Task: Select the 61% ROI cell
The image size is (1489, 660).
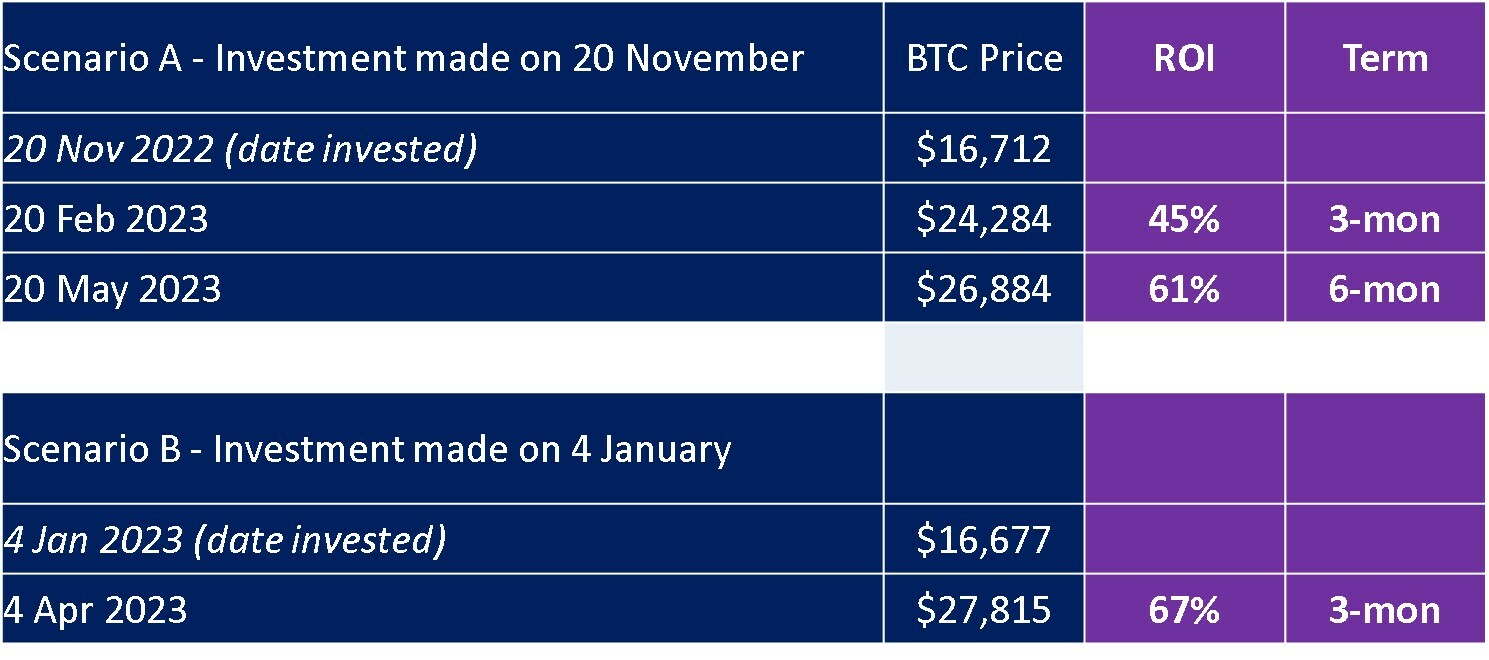Action: click(x=1185, y=288)
